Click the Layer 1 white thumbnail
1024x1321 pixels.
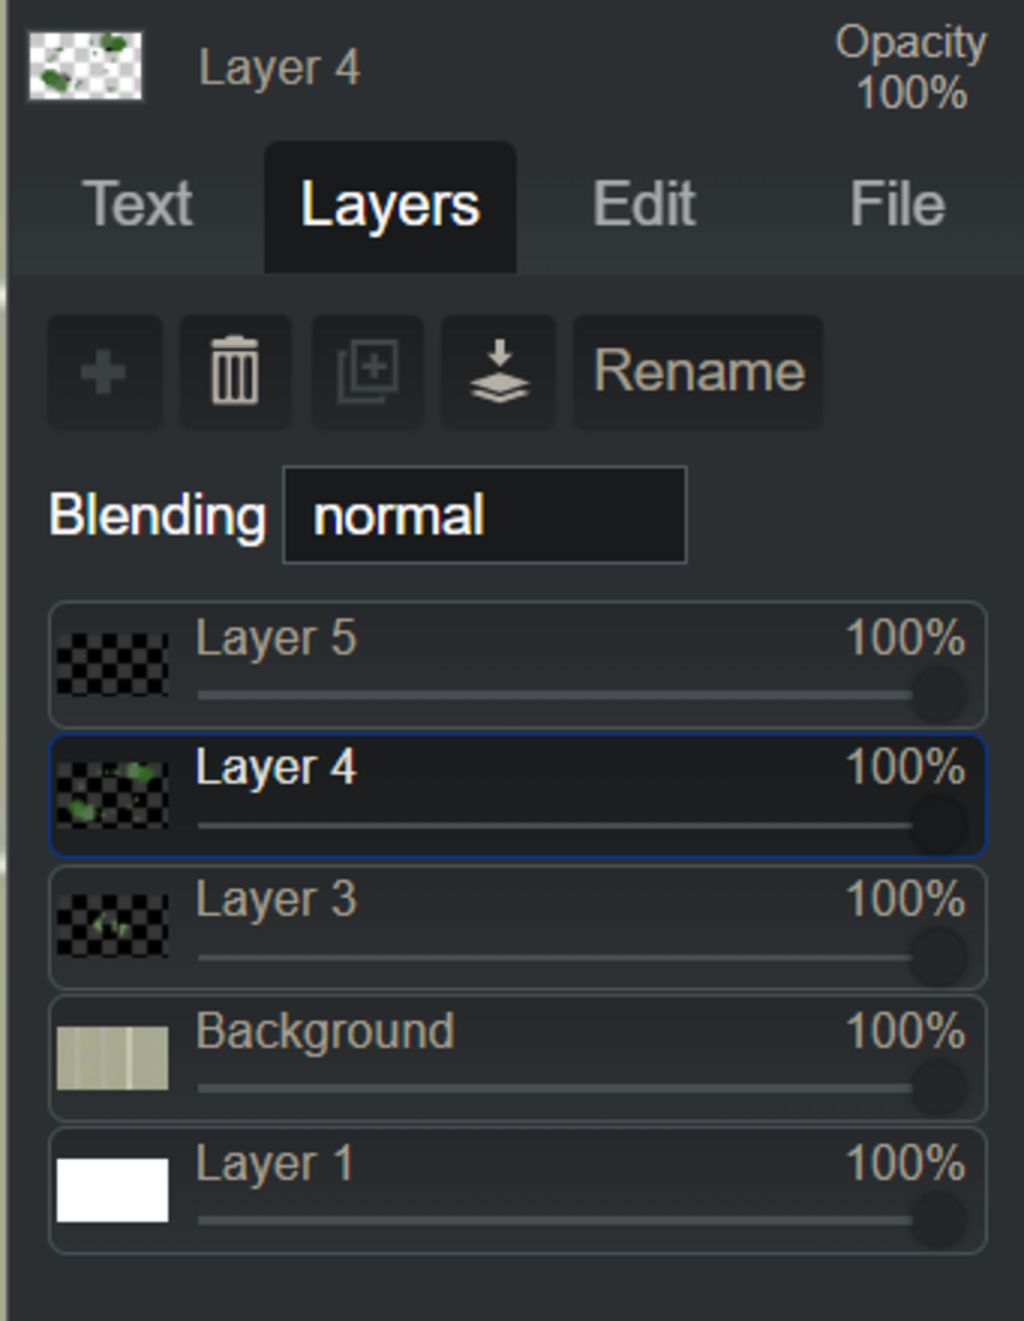click(x=112, y=1189)
